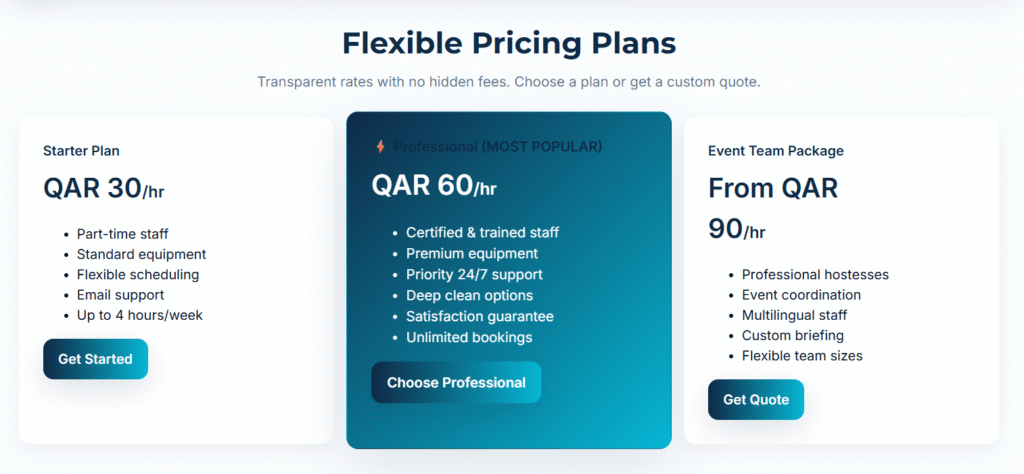Image resolution: width=1024 pixels, height=474 pixels.
Task: Click the transparent rates subtitle text
Action: (509, 82)
